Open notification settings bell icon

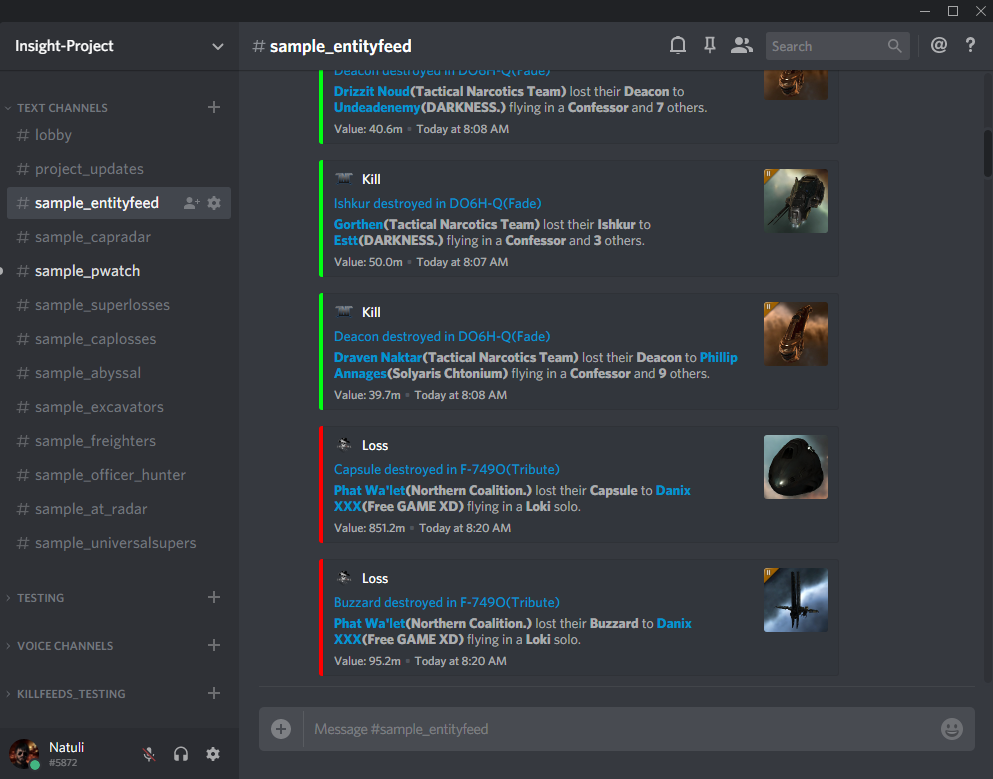pyautogui.click(x=678, y=46)
